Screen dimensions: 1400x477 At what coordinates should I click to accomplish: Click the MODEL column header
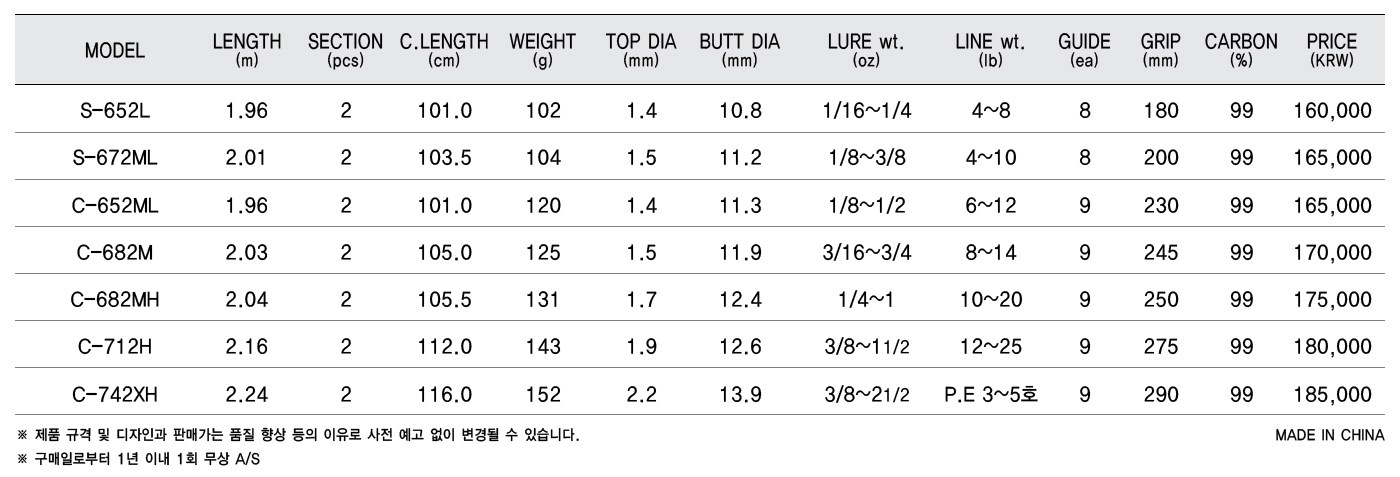pyautogui.click(x=115, y=51)
